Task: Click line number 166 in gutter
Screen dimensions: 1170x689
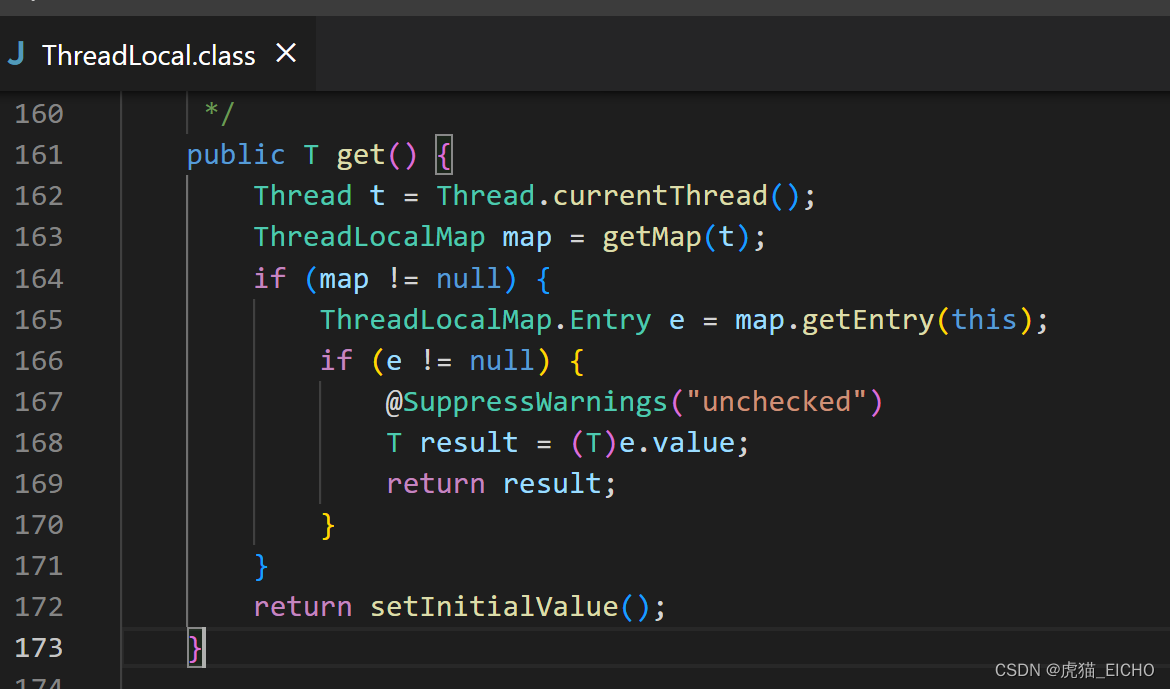Action: point(39,361)
